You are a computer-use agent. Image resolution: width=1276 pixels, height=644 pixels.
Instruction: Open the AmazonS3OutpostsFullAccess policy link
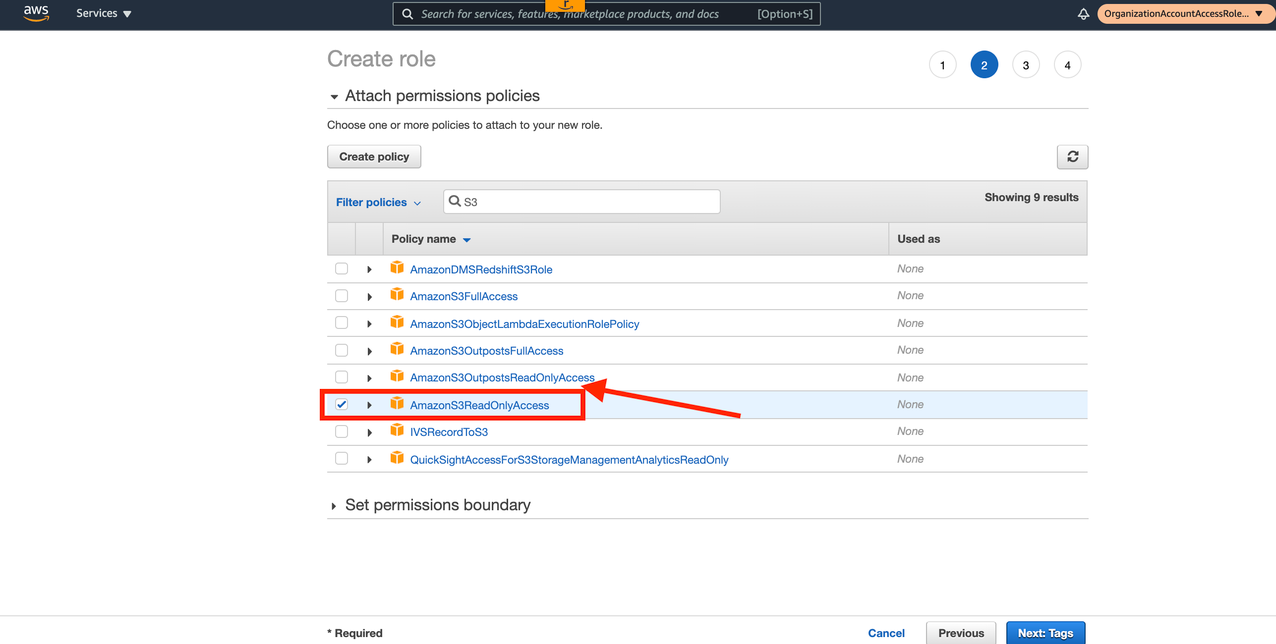[x=486, y=351]
